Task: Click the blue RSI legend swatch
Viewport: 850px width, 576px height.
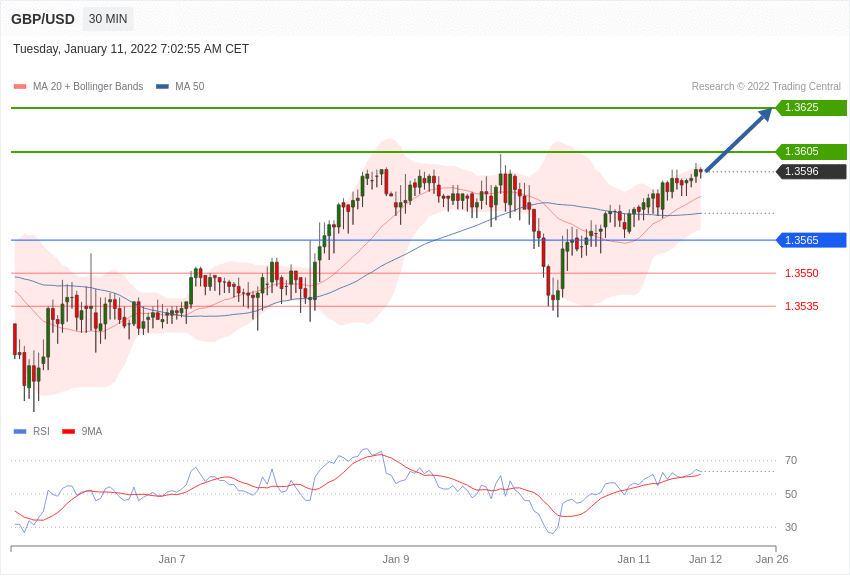Action: click(x=20, y=432)
